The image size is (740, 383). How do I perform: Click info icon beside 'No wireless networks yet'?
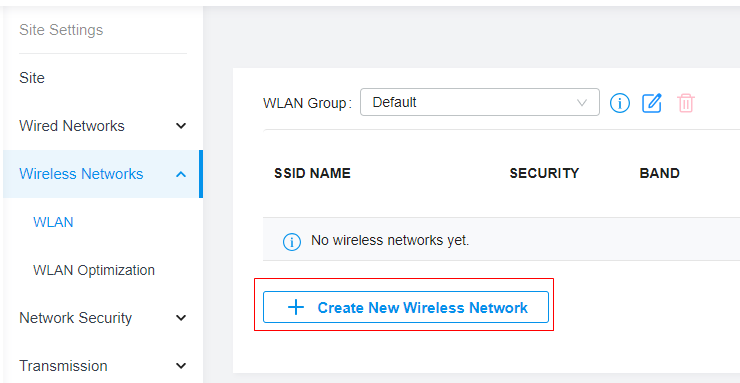point(292,241)
